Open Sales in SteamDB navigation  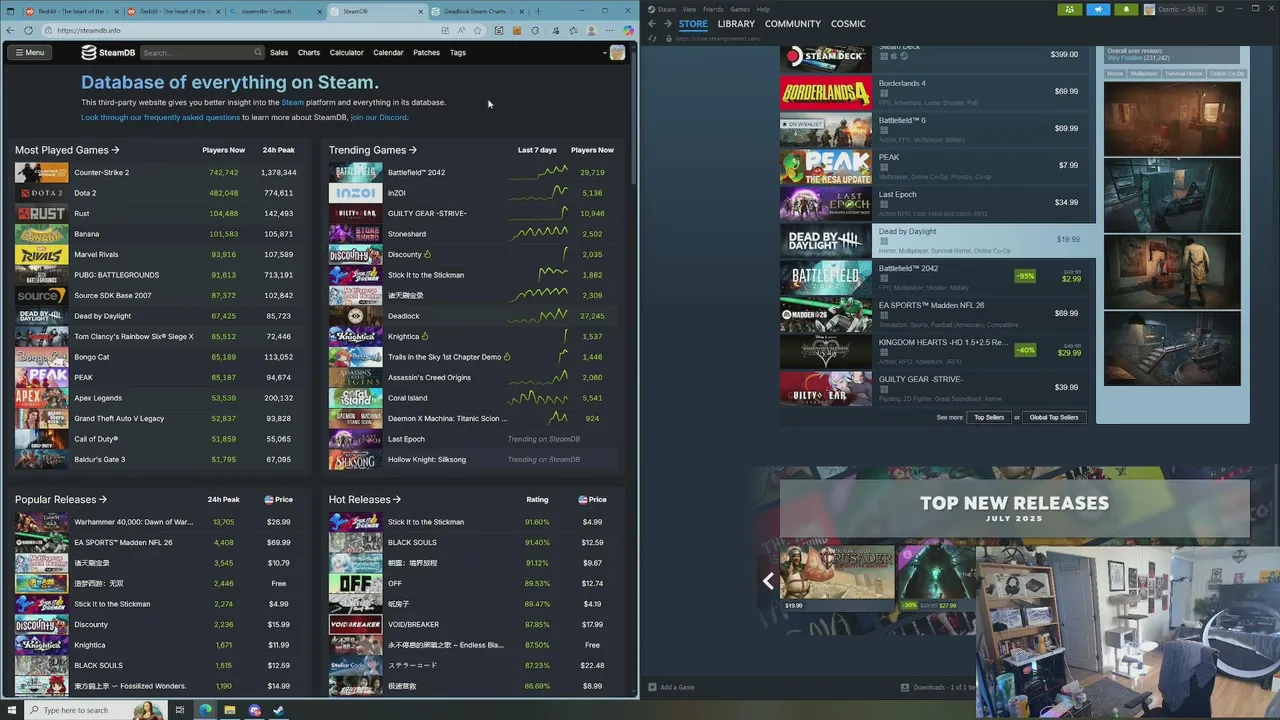[x=279, y=52]
